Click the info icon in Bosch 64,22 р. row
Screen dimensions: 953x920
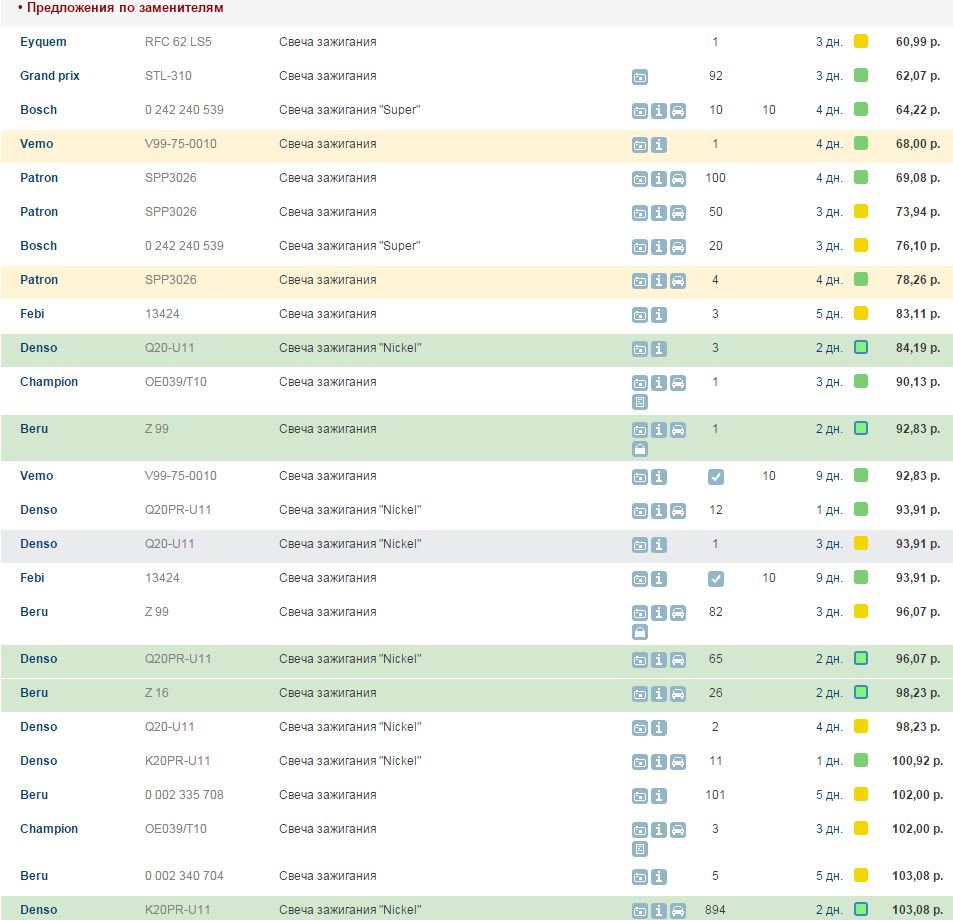click(658, 111)
